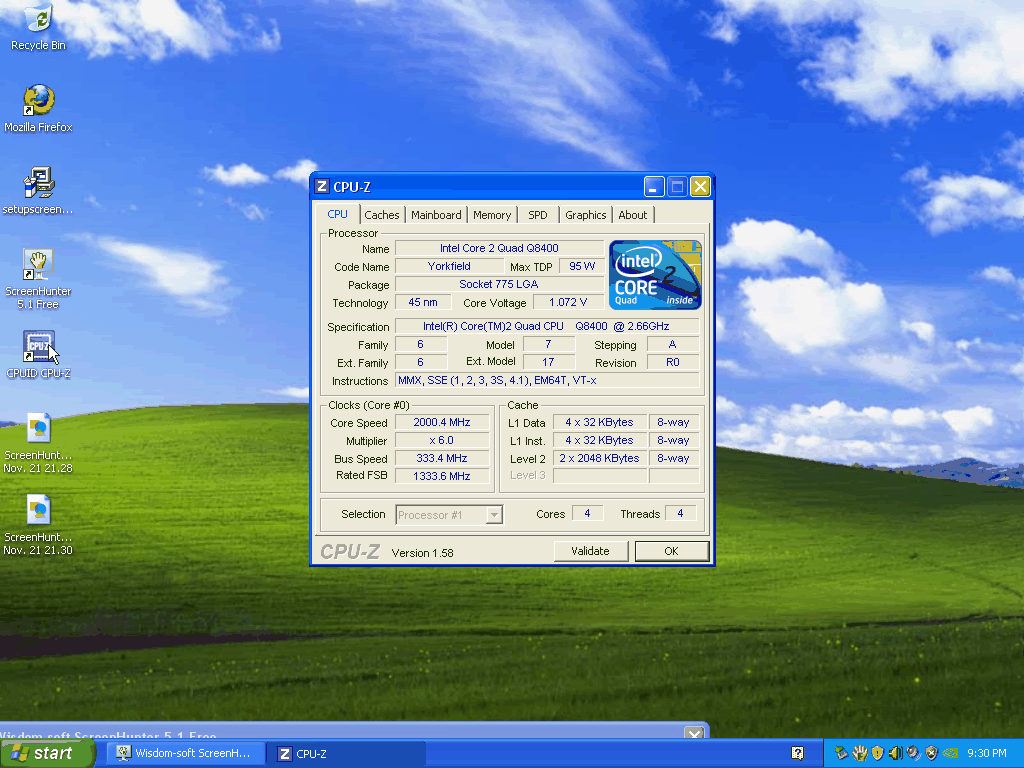Click the Stepping A value
The height and width of the screenshot is (768, 1024).
[673, 344]
